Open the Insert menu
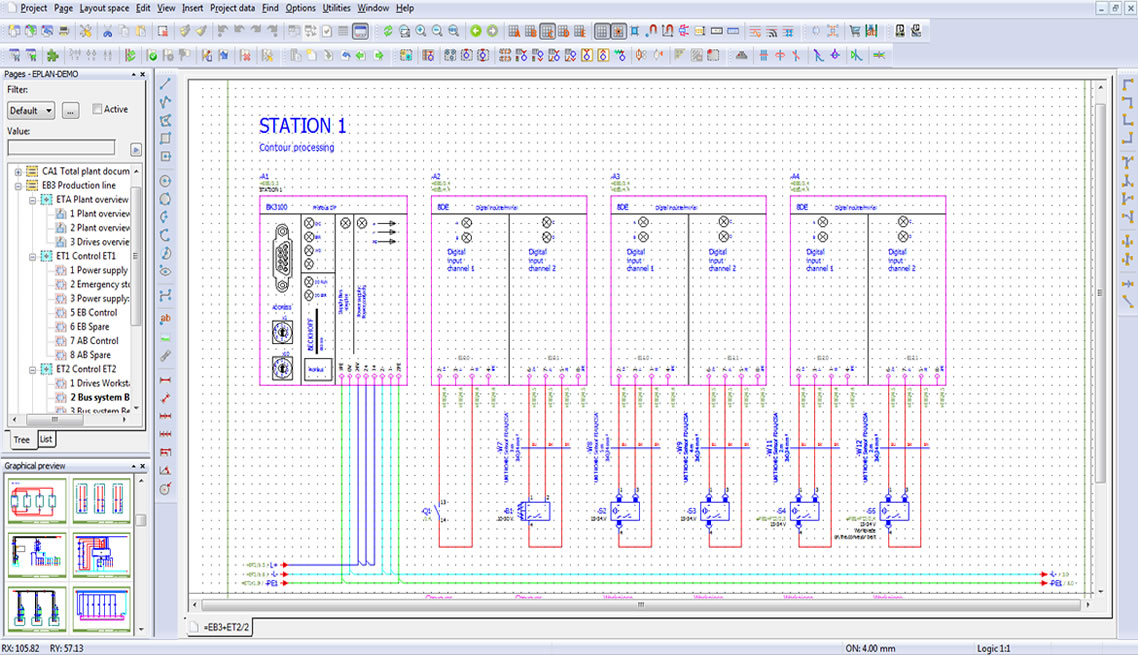Image resolution: width=1138 pixels, height=655 pixels. (192, 8)
